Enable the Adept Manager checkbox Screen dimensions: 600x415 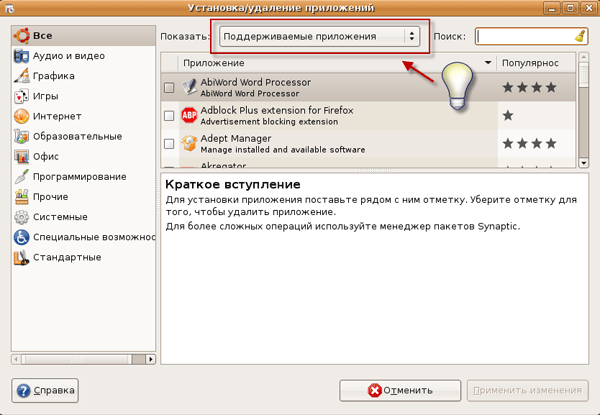(x=169, y=144)
